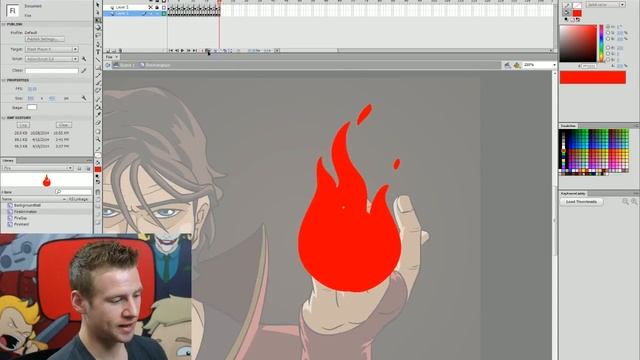This screenshot has height=360, width=640.
Task: Select brightness radio button in Color panel
Action: pyautogui.click(x=608, y=39)
